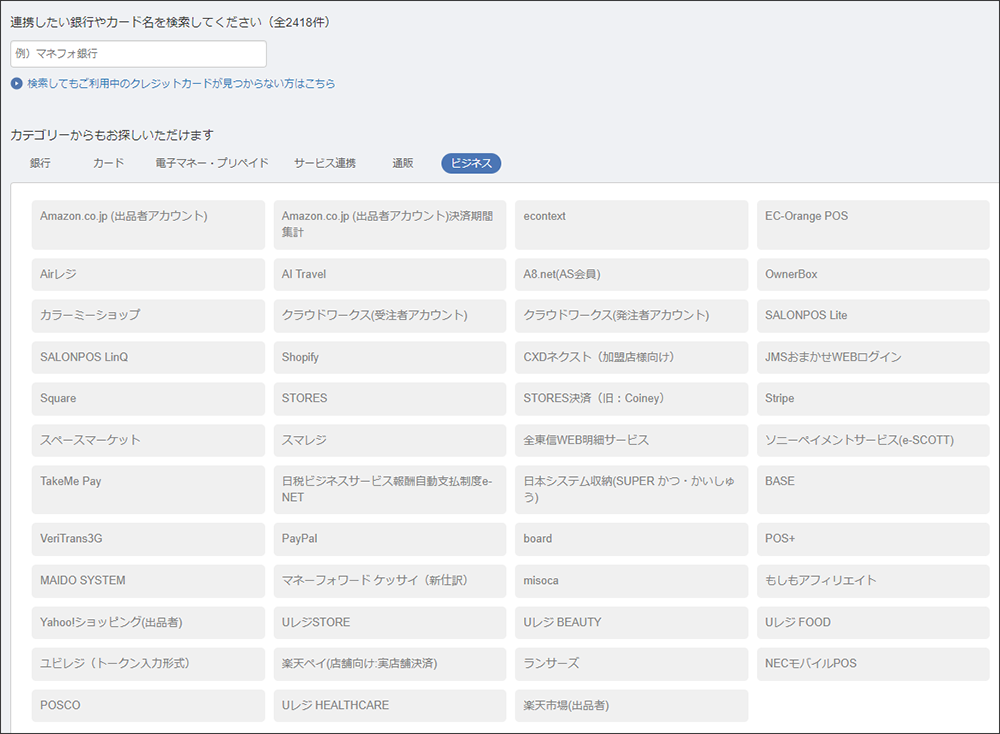Choose 全東信WEB明細サービス

pyautogui.click(x=631, y=440)
